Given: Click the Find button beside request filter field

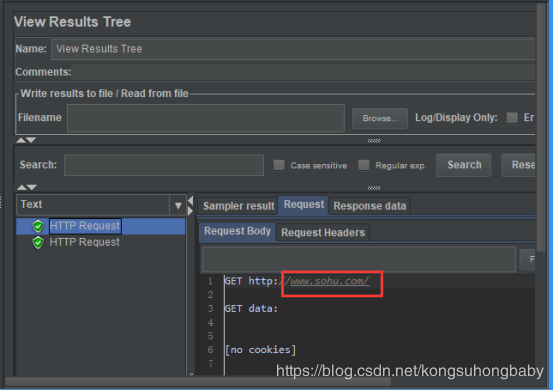Looking at the screenshot, I should (527, 259).
